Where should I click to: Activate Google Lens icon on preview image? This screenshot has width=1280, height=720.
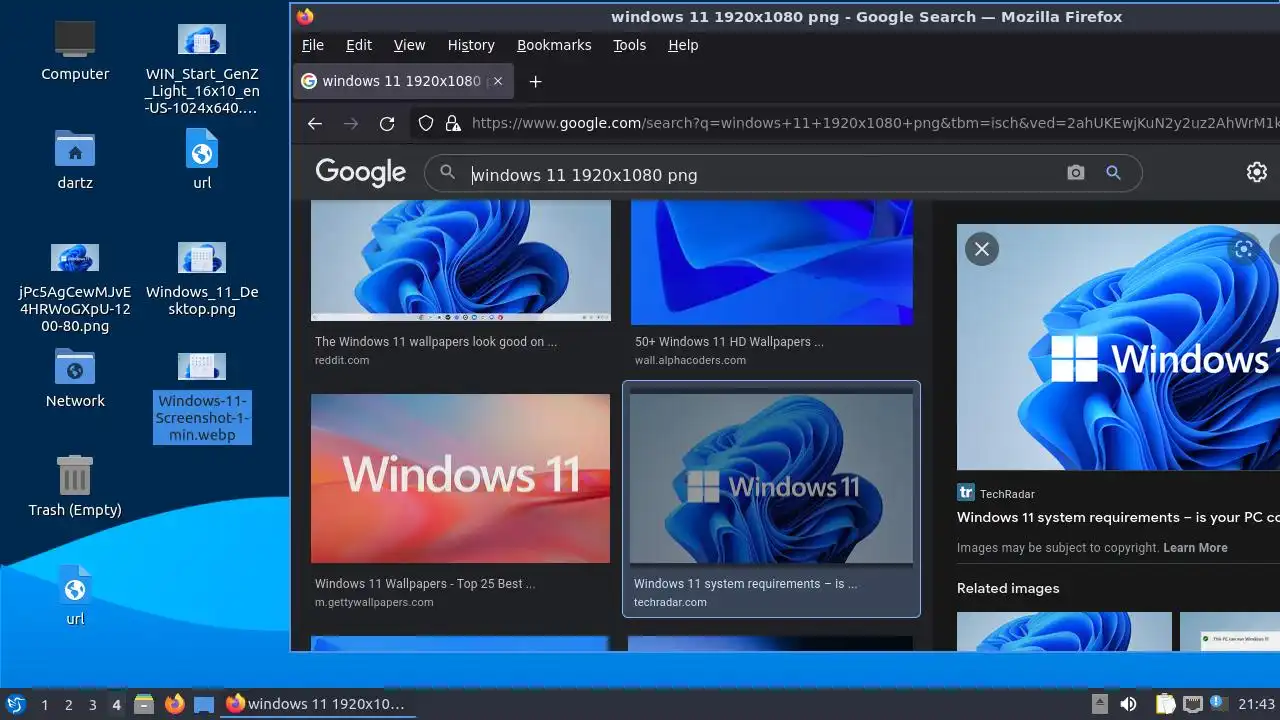tap(1244, 249)
